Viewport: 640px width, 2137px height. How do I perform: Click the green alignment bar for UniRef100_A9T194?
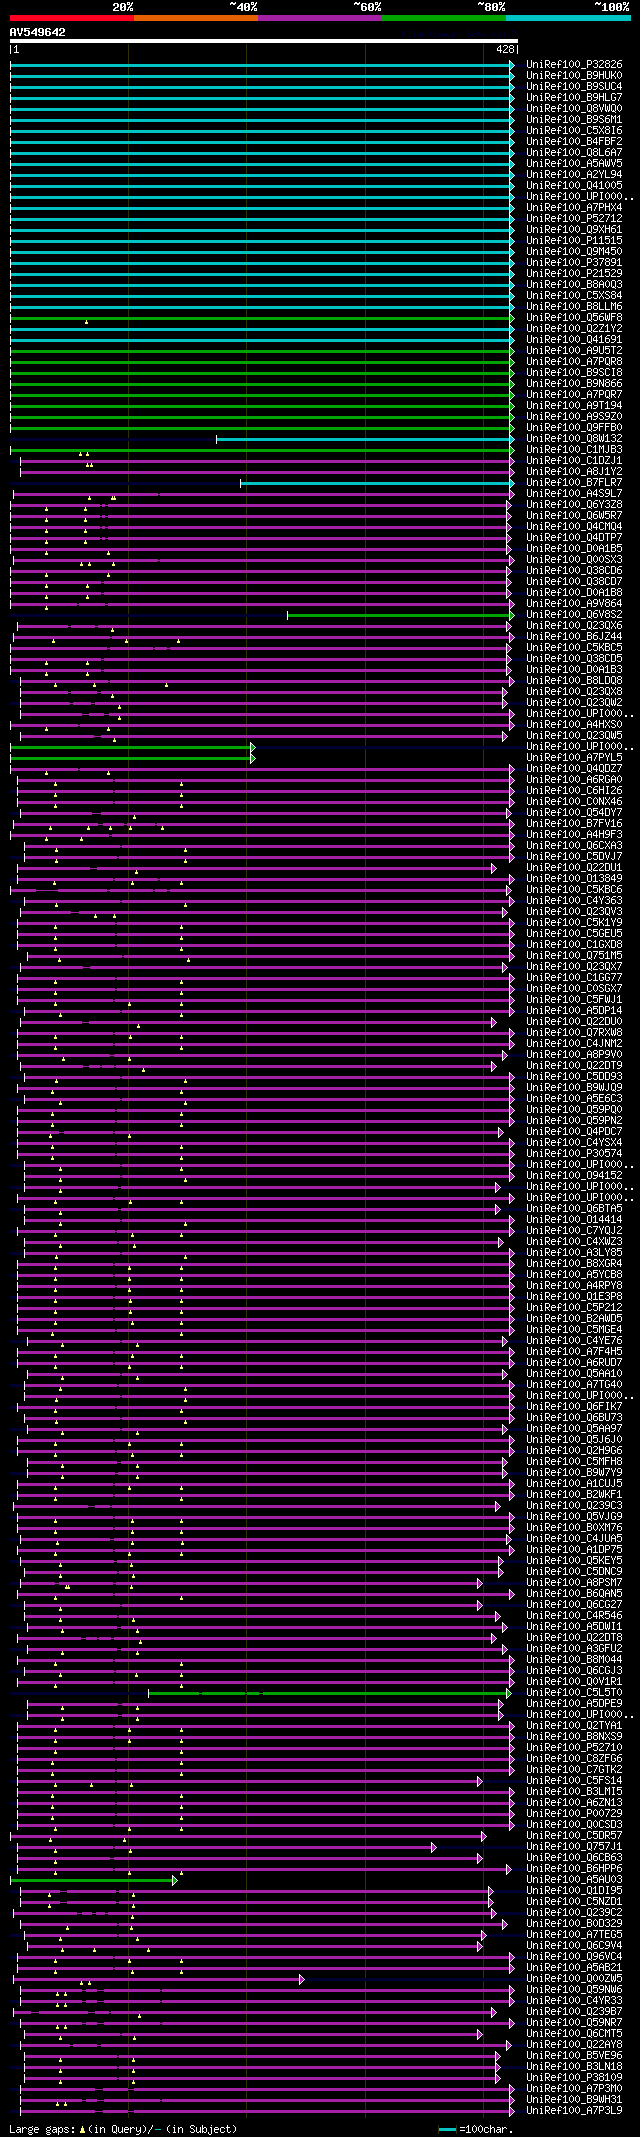click(262, 406)
